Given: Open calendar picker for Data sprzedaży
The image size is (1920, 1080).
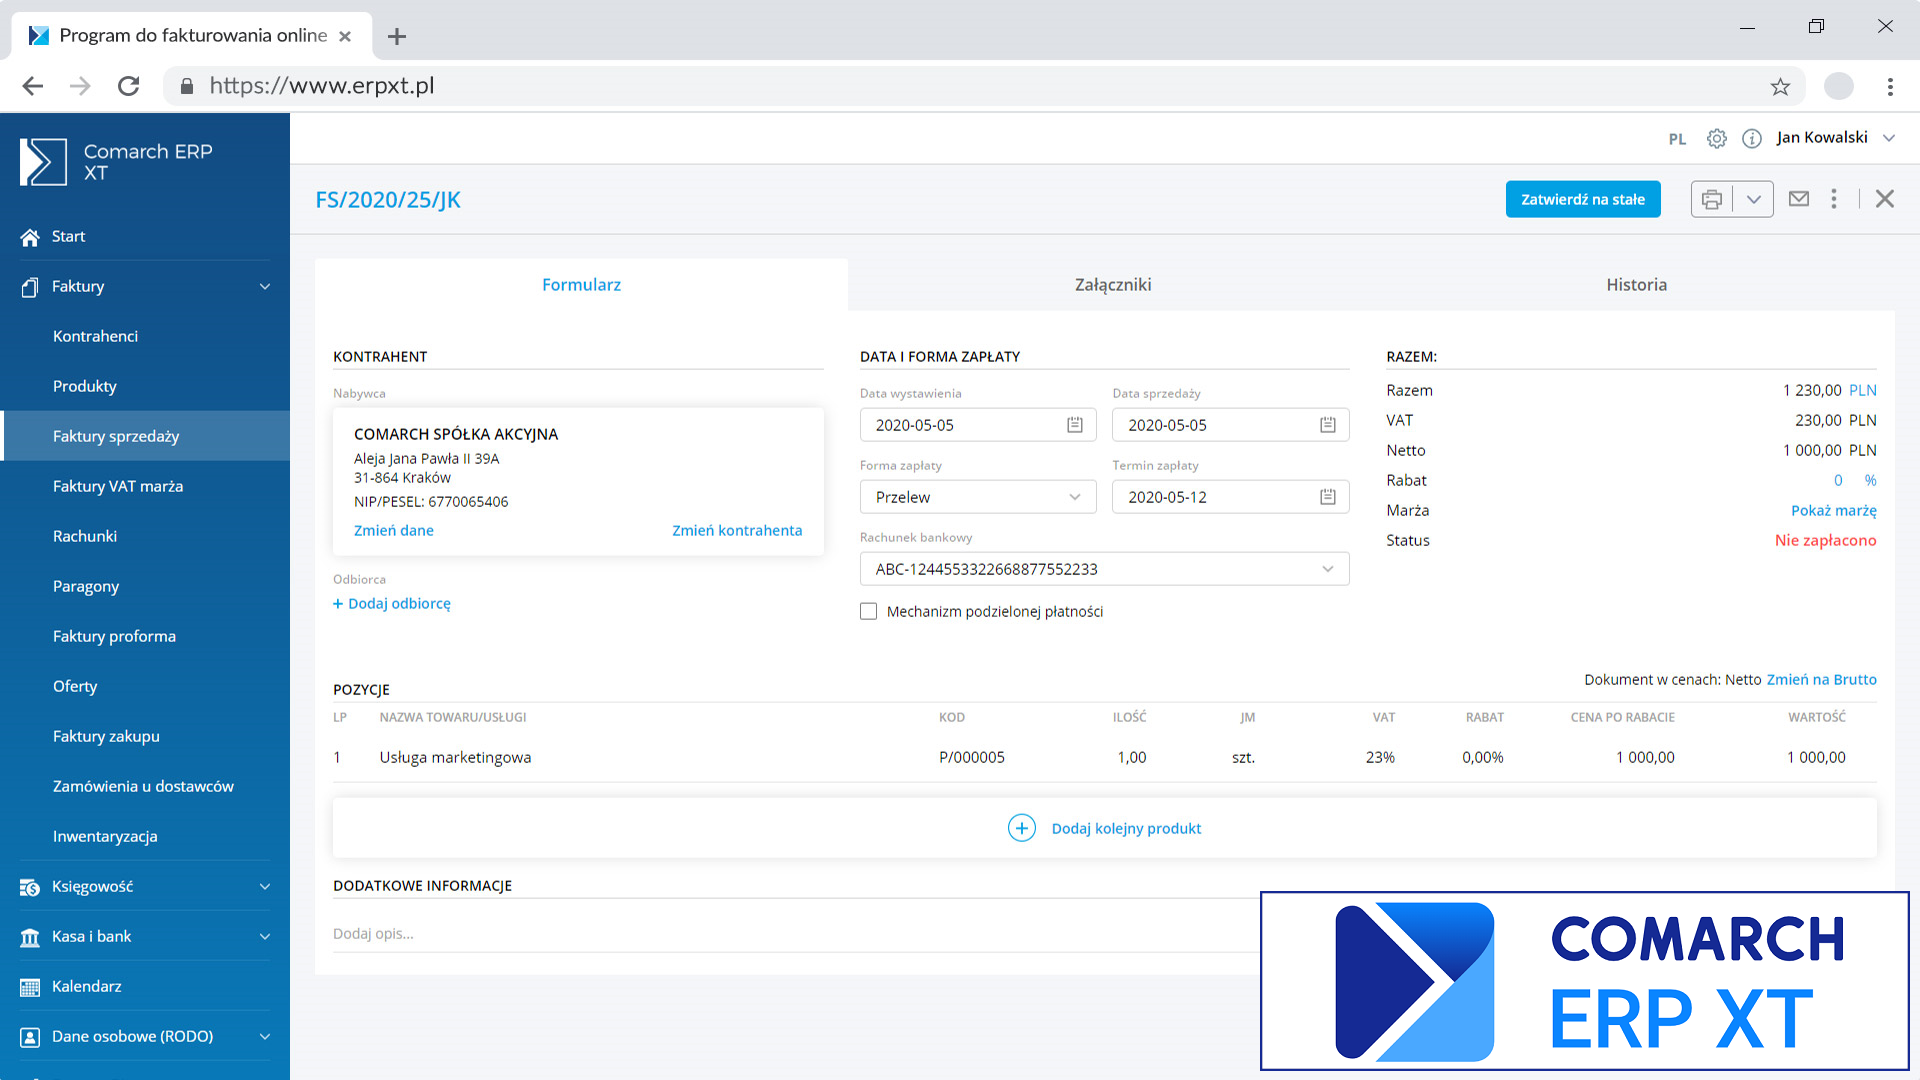Looking at the screenshot, I should point(1328,425).
